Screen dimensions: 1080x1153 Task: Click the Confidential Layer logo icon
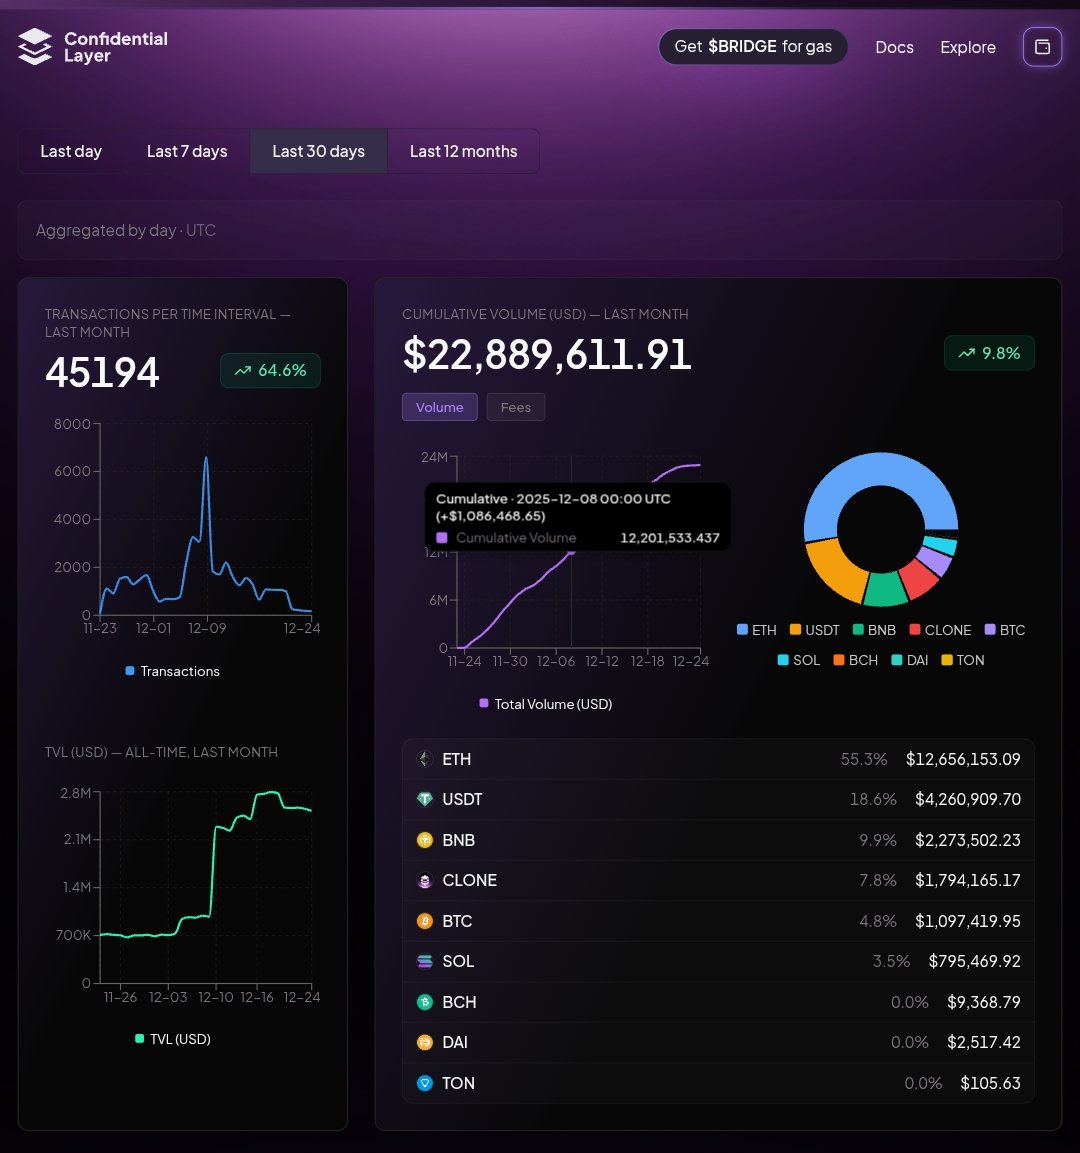35,47
